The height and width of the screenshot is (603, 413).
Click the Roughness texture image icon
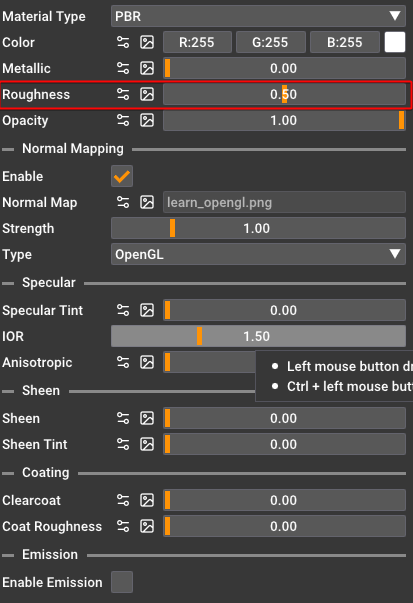(x=147, y=94)
